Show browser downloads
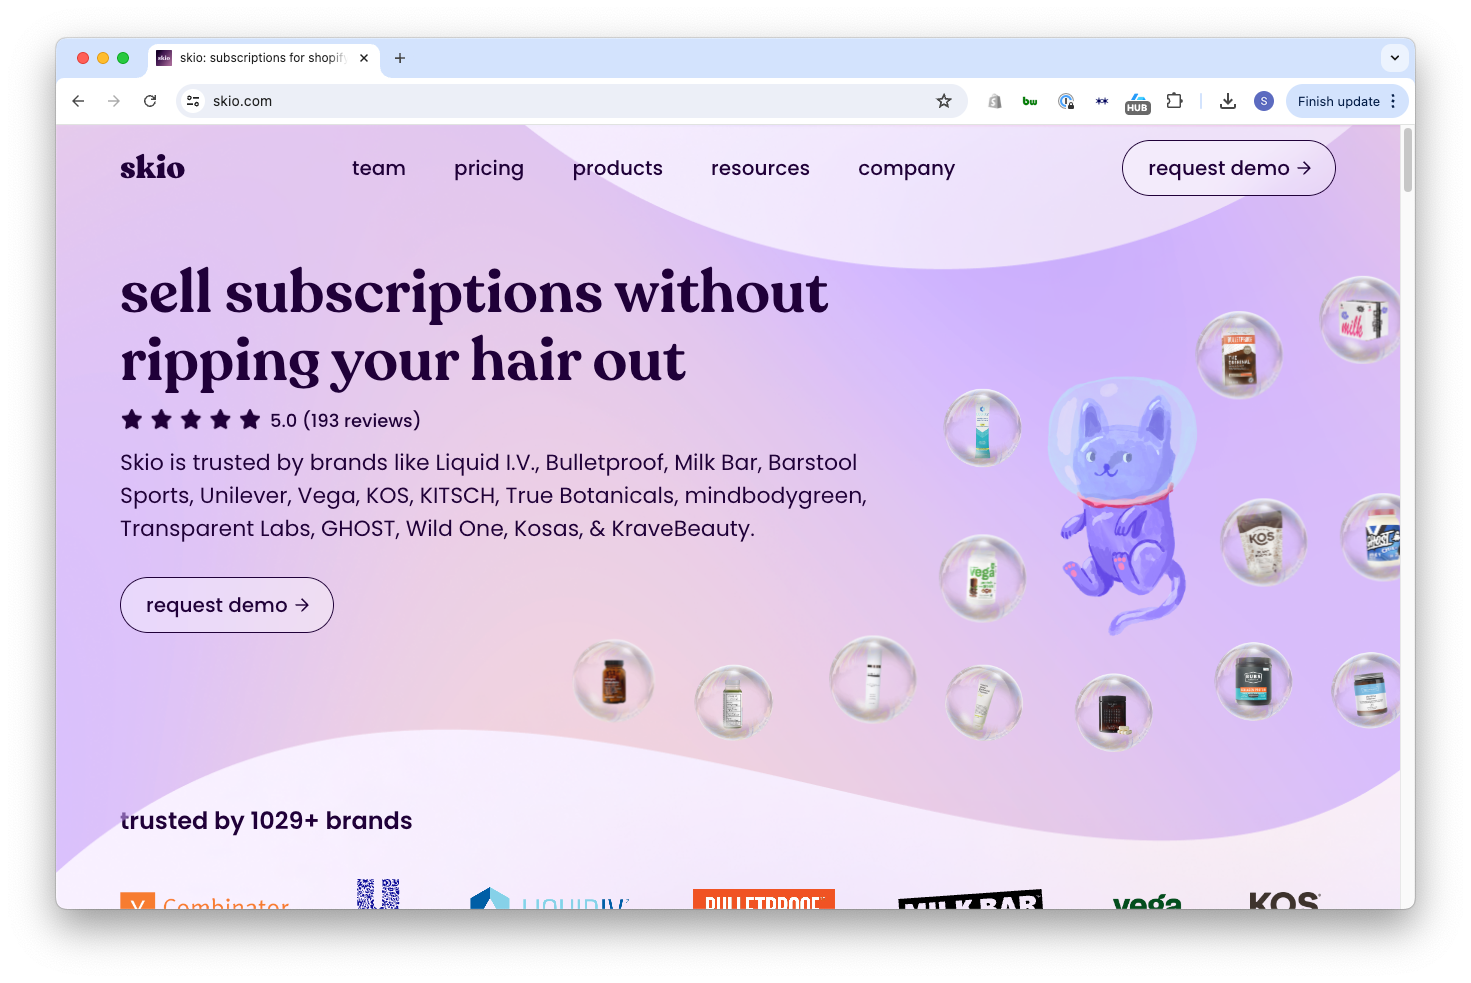This screenshot has height=983, width=1471. click(1228, 101)
